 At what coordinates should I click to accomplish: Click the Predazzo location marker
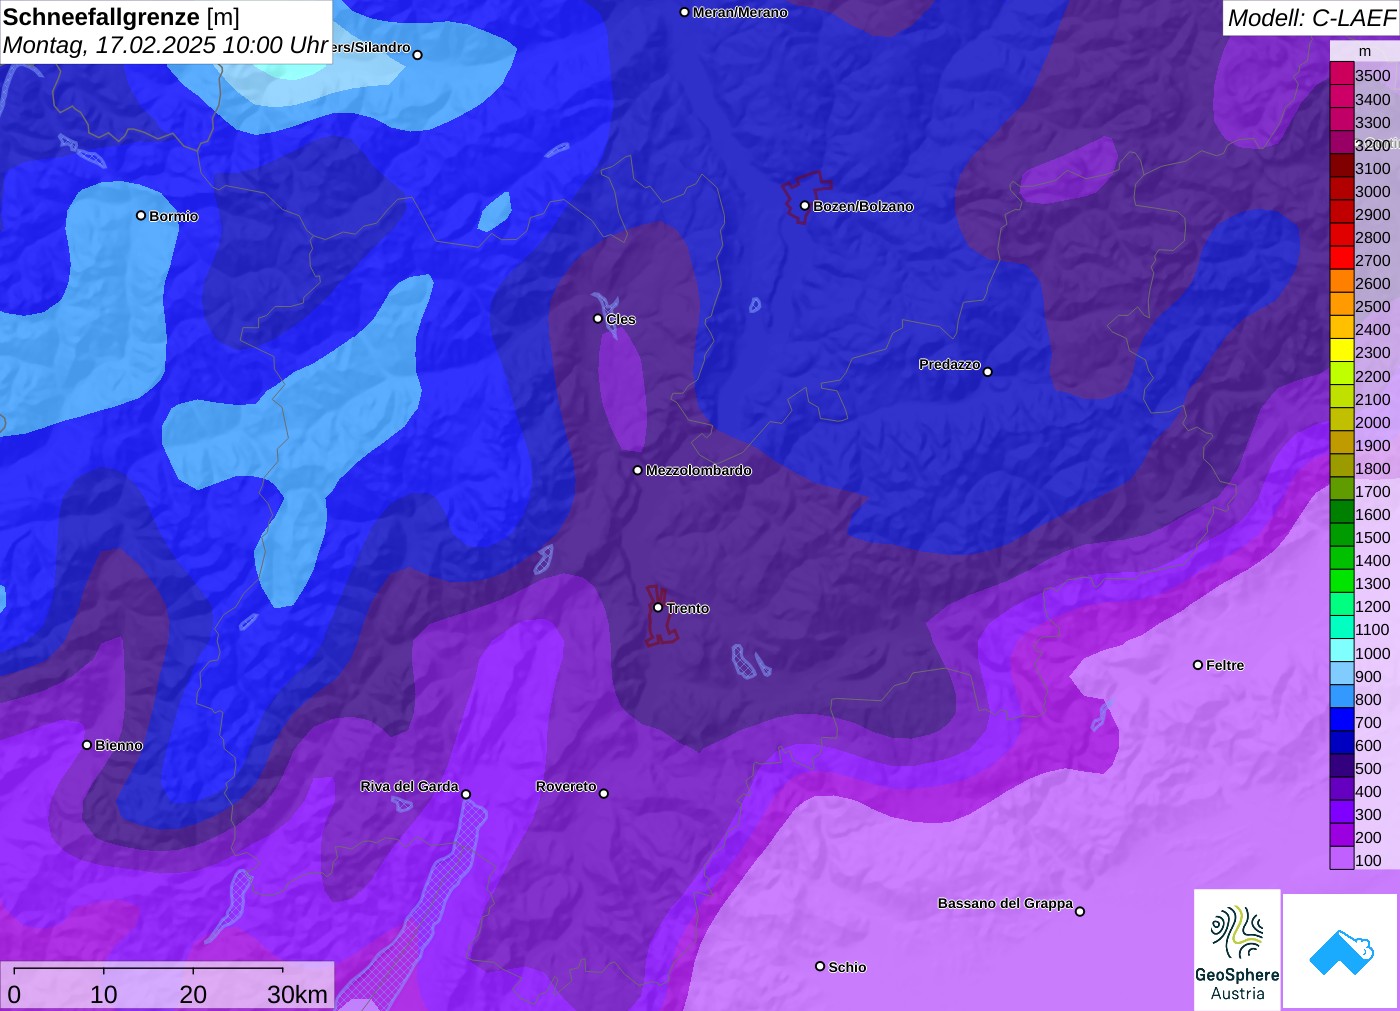coord(988,372)
